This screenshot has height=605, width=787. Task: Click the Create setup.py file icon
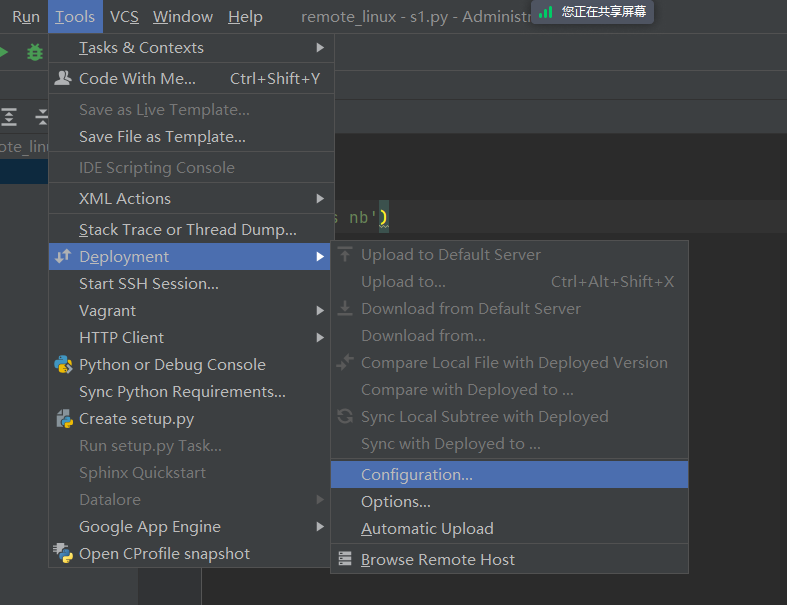(x=64, y=419)
